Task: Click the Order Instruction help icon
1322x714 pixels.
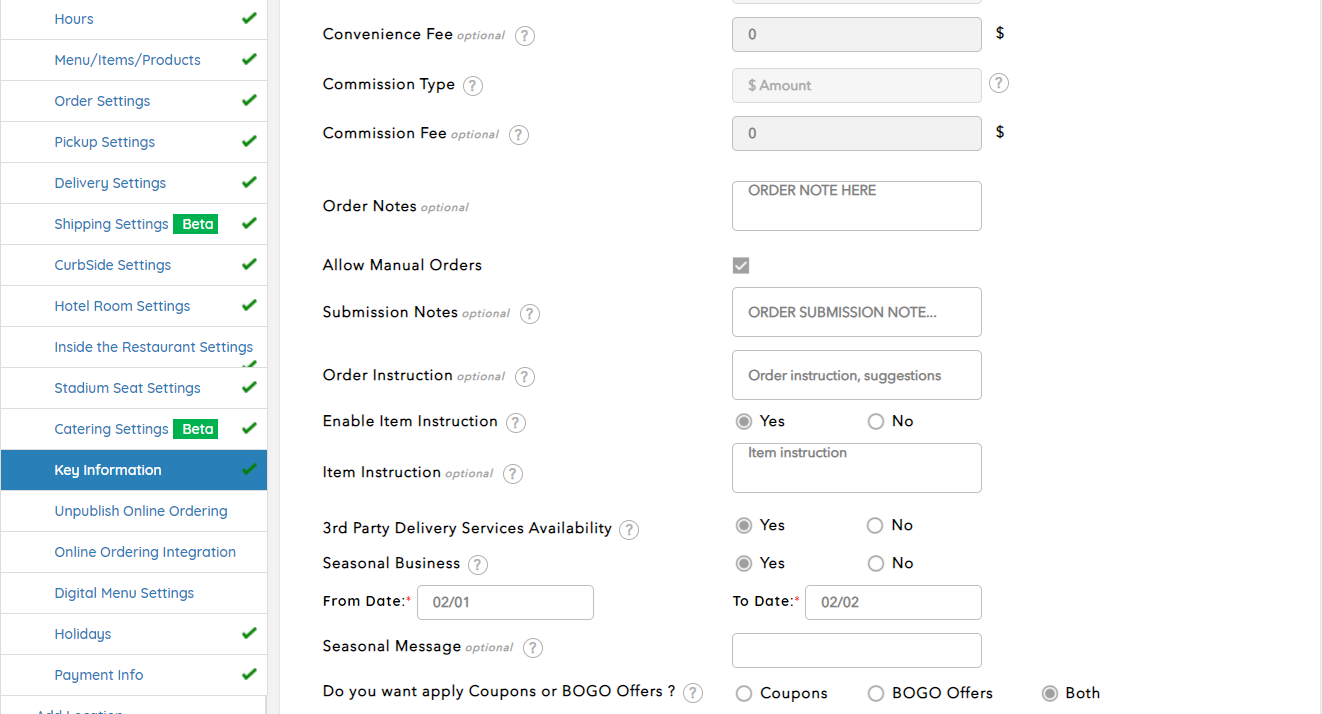Action: tap(524, 377)
